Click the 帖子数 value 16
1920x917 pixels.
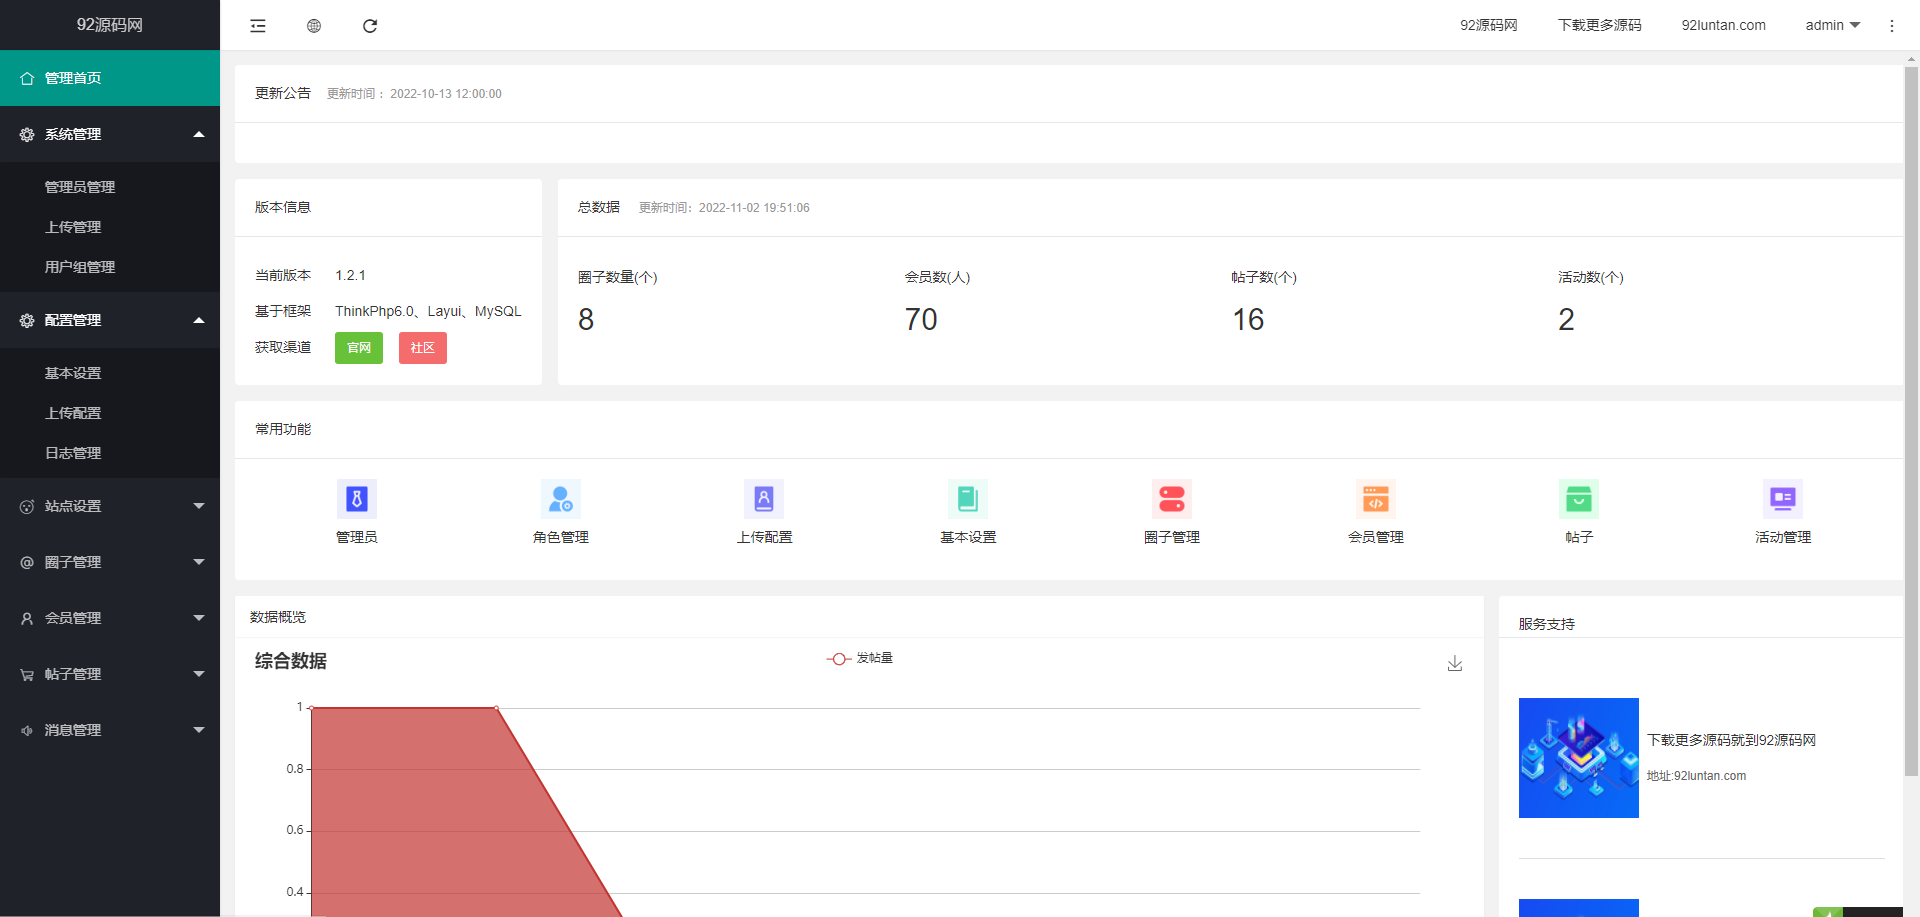tap(1248, 320)
